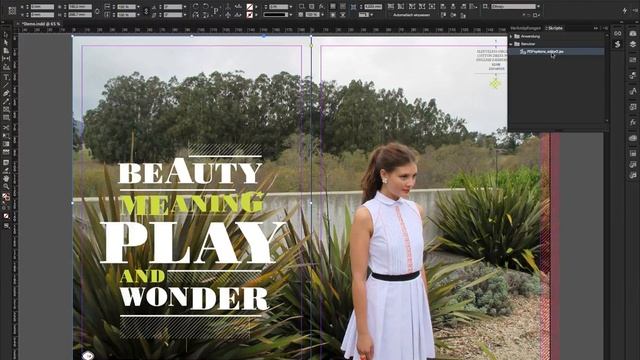Toggle the Fill/Stroke swatch in the toolbox
640x360 pixels.
pyautogui.click(x=6, y=197)
